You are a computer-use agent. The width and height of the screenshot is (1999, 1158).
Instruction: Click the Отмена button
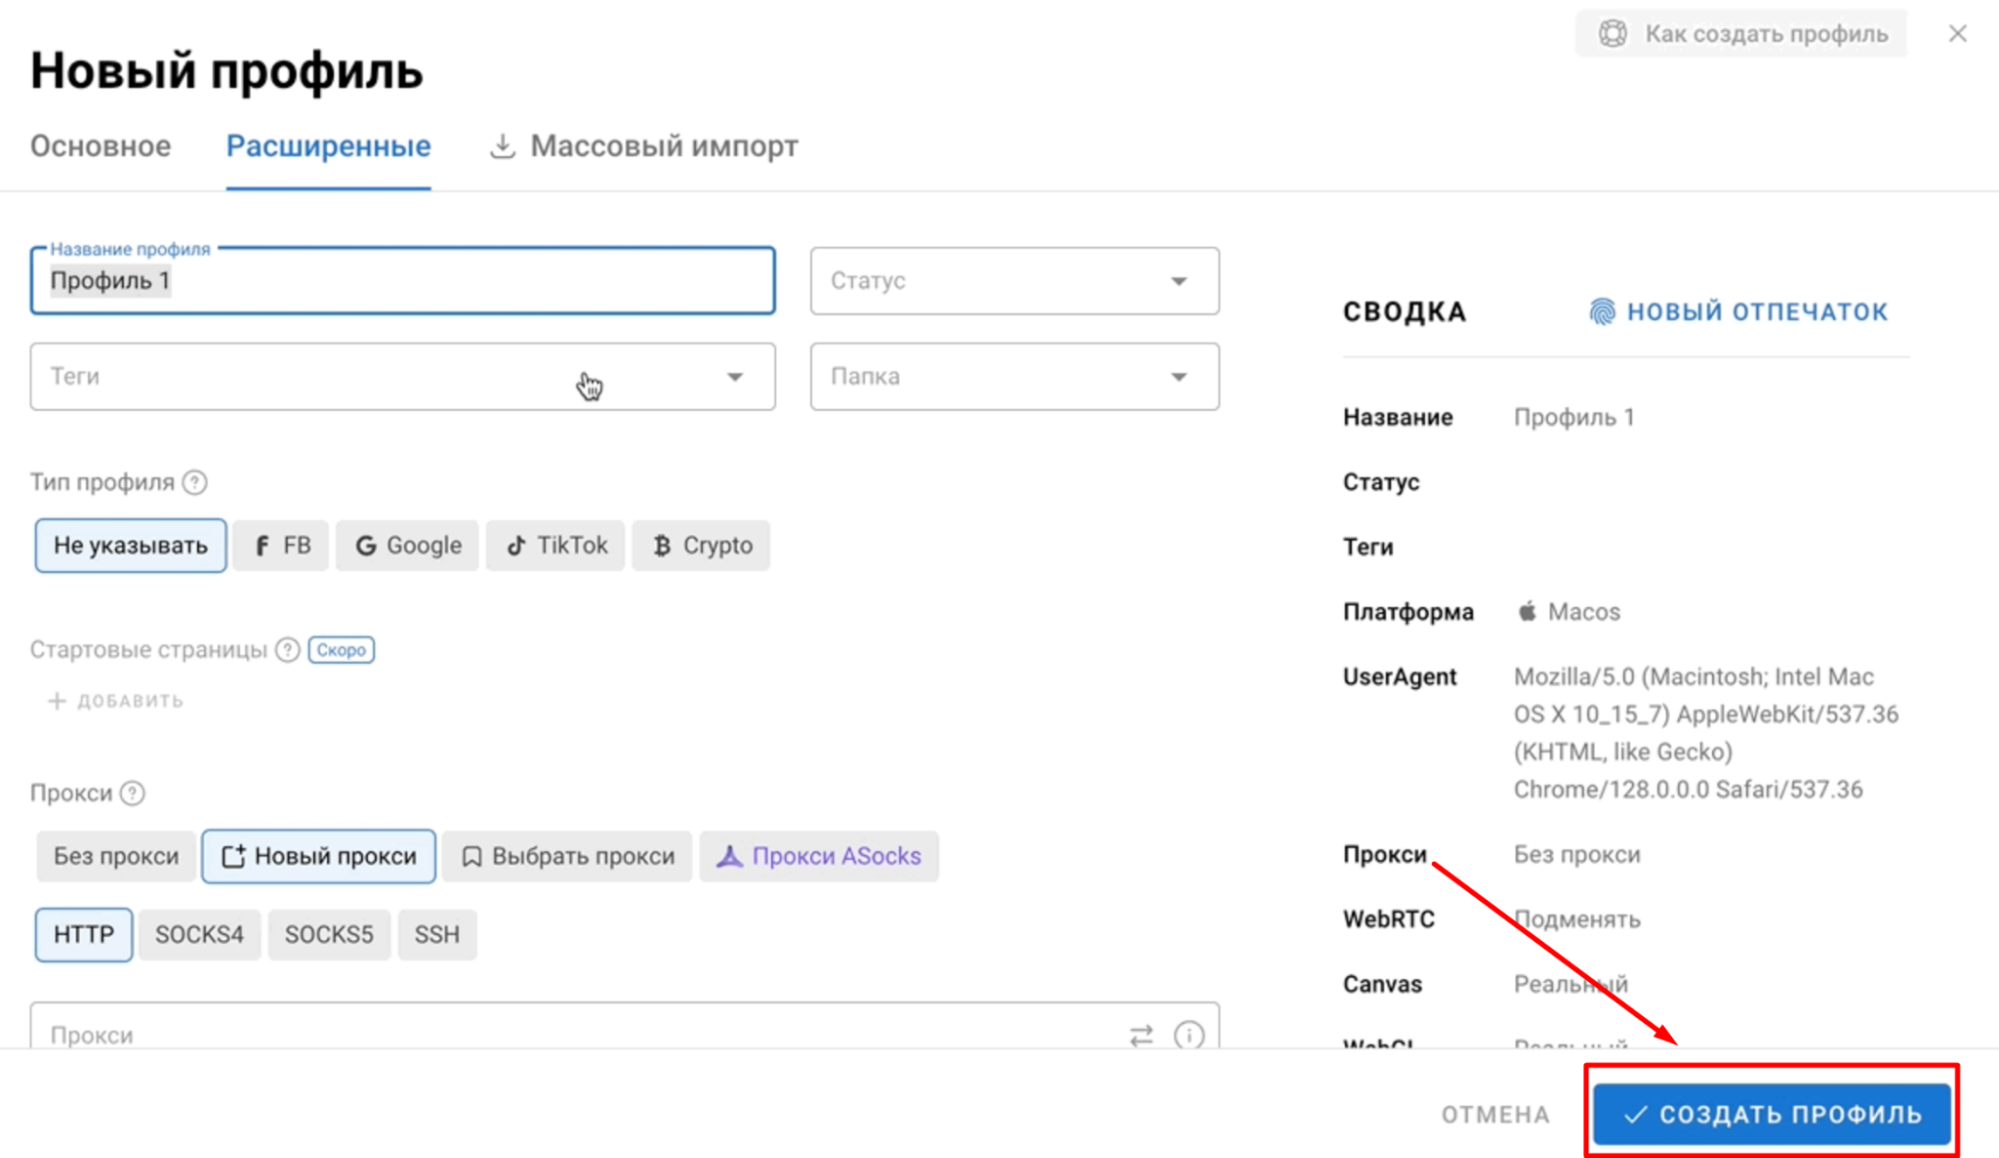(x=1496, y=1114)
